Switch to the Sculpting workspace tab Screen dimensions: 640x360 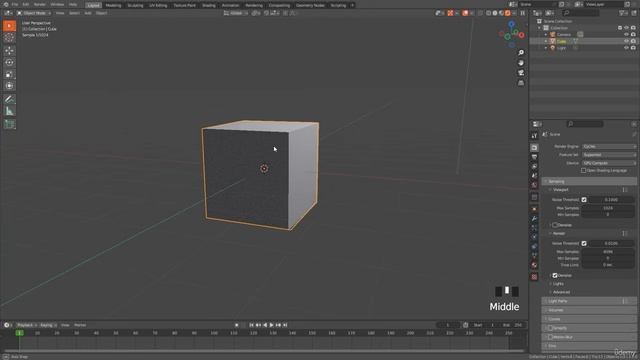[135, 5]
